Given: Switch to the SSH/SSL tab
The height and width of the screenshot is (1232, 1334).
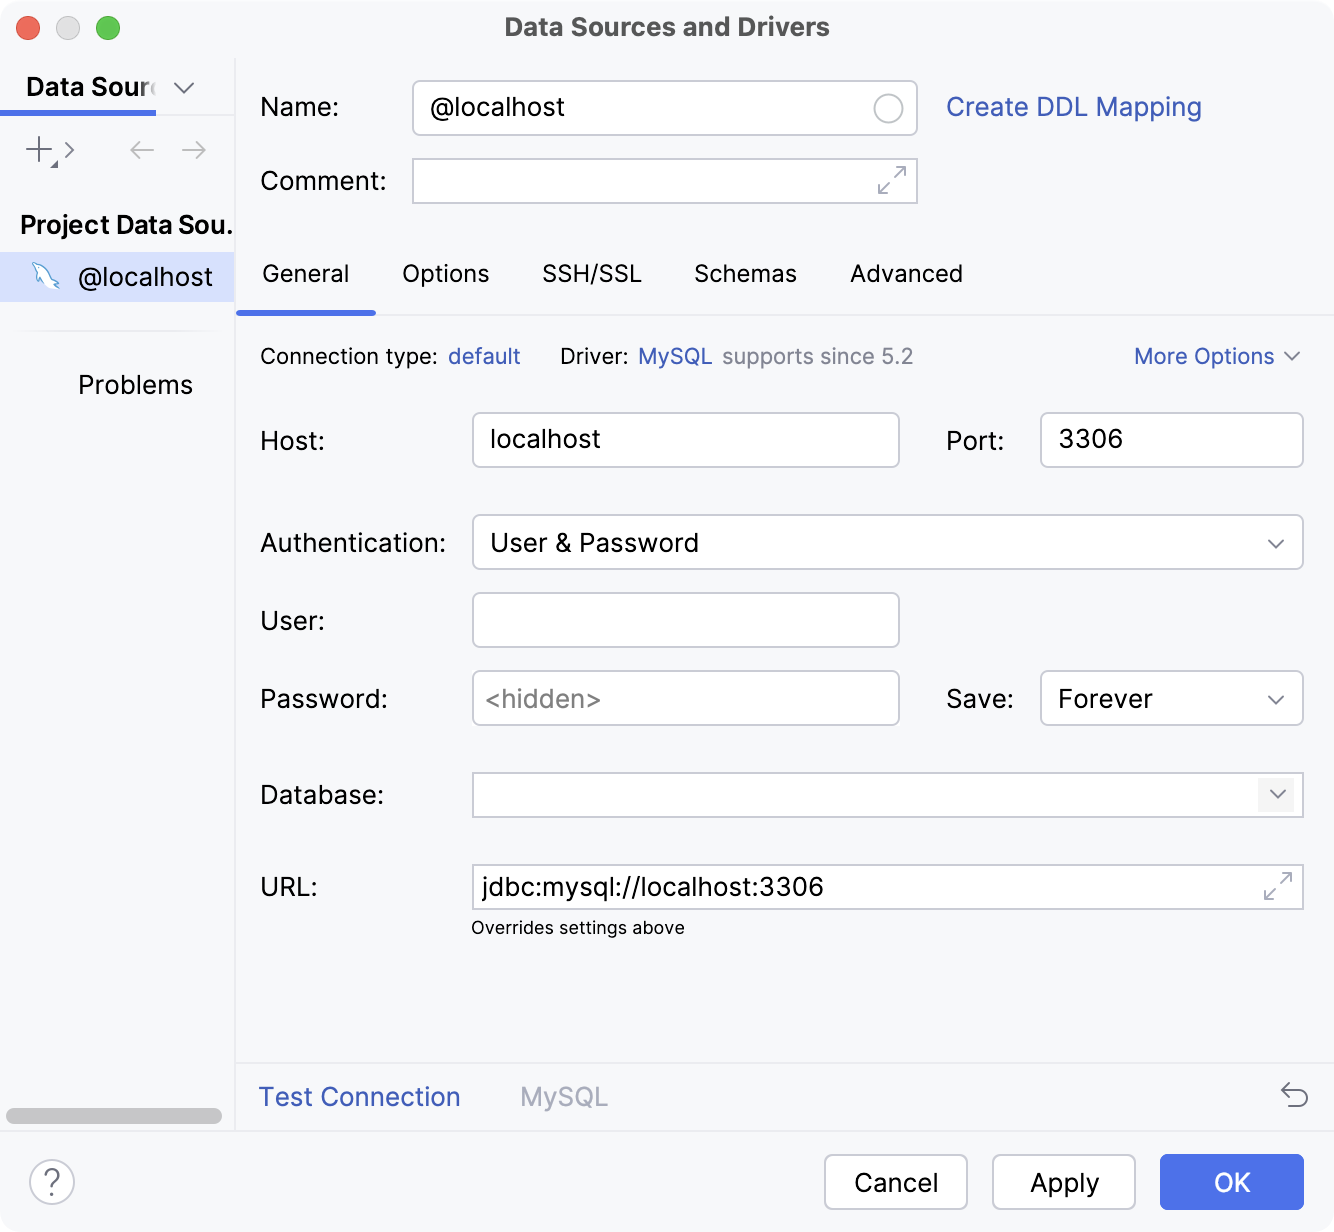Looking at the screenshot, I should 591,274.
